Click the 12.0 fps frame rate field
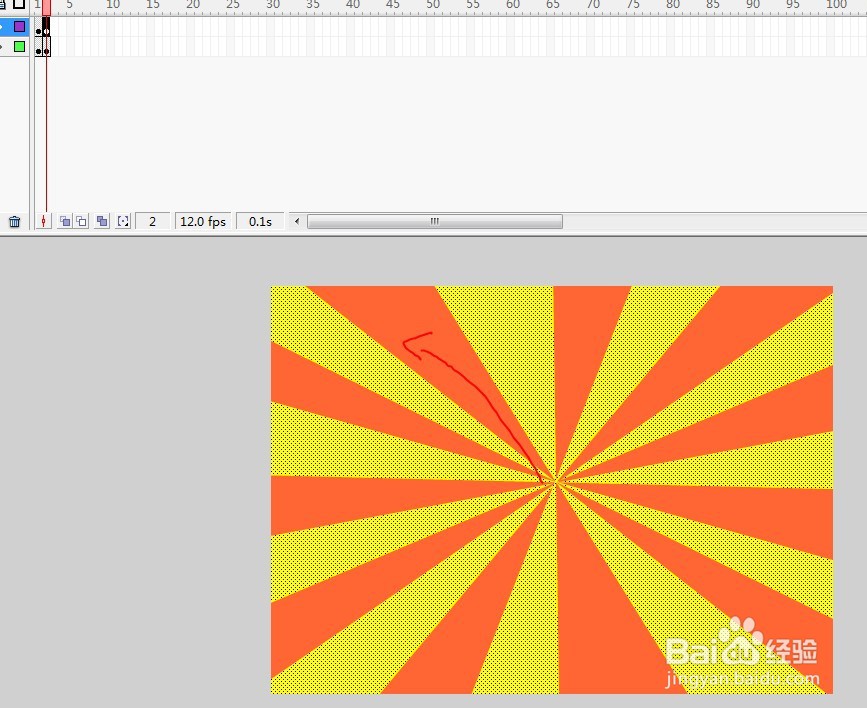Image resolution: width=867 pixels, height=708 pixels. point(203,222)
